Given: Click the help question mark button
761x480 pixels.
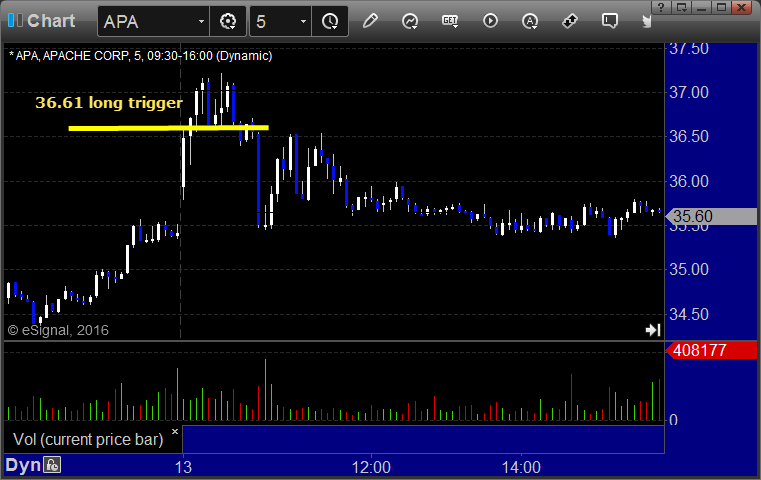Looking at the screenshot, I should (661, 7).
